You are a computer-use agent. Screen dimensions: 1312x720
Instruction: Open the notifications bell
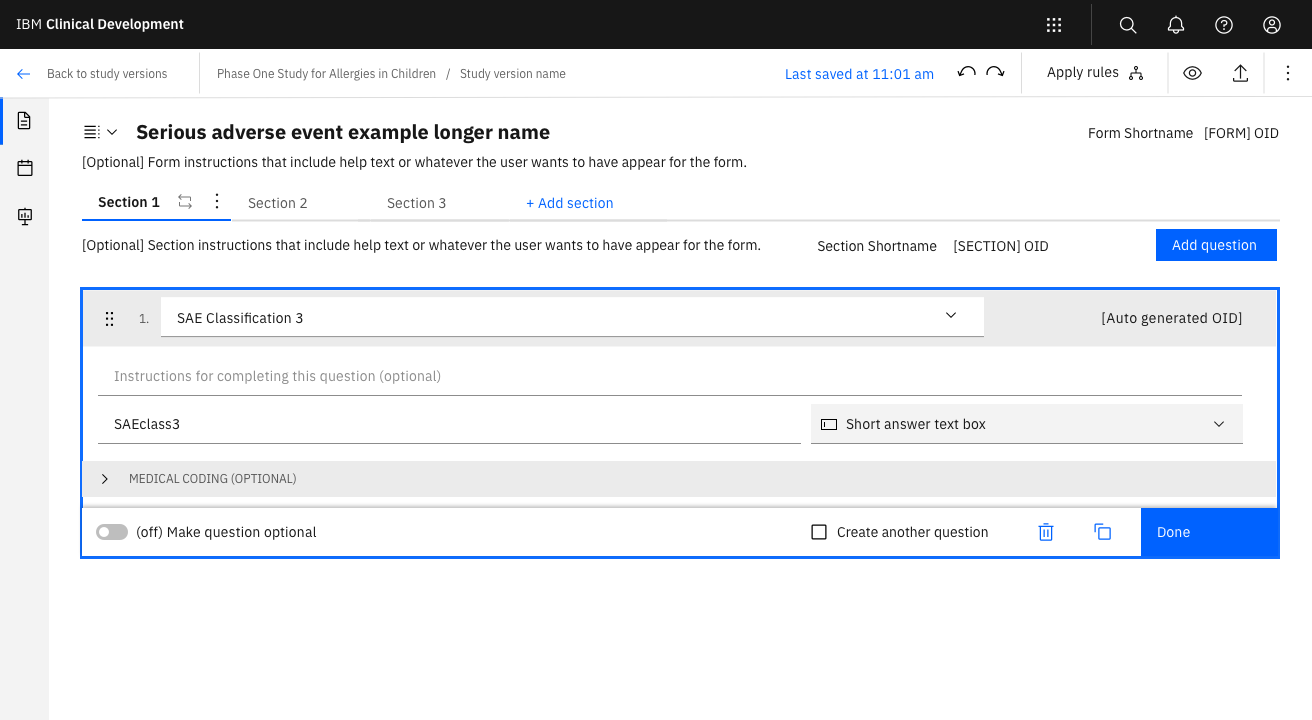coord(1176,25)
